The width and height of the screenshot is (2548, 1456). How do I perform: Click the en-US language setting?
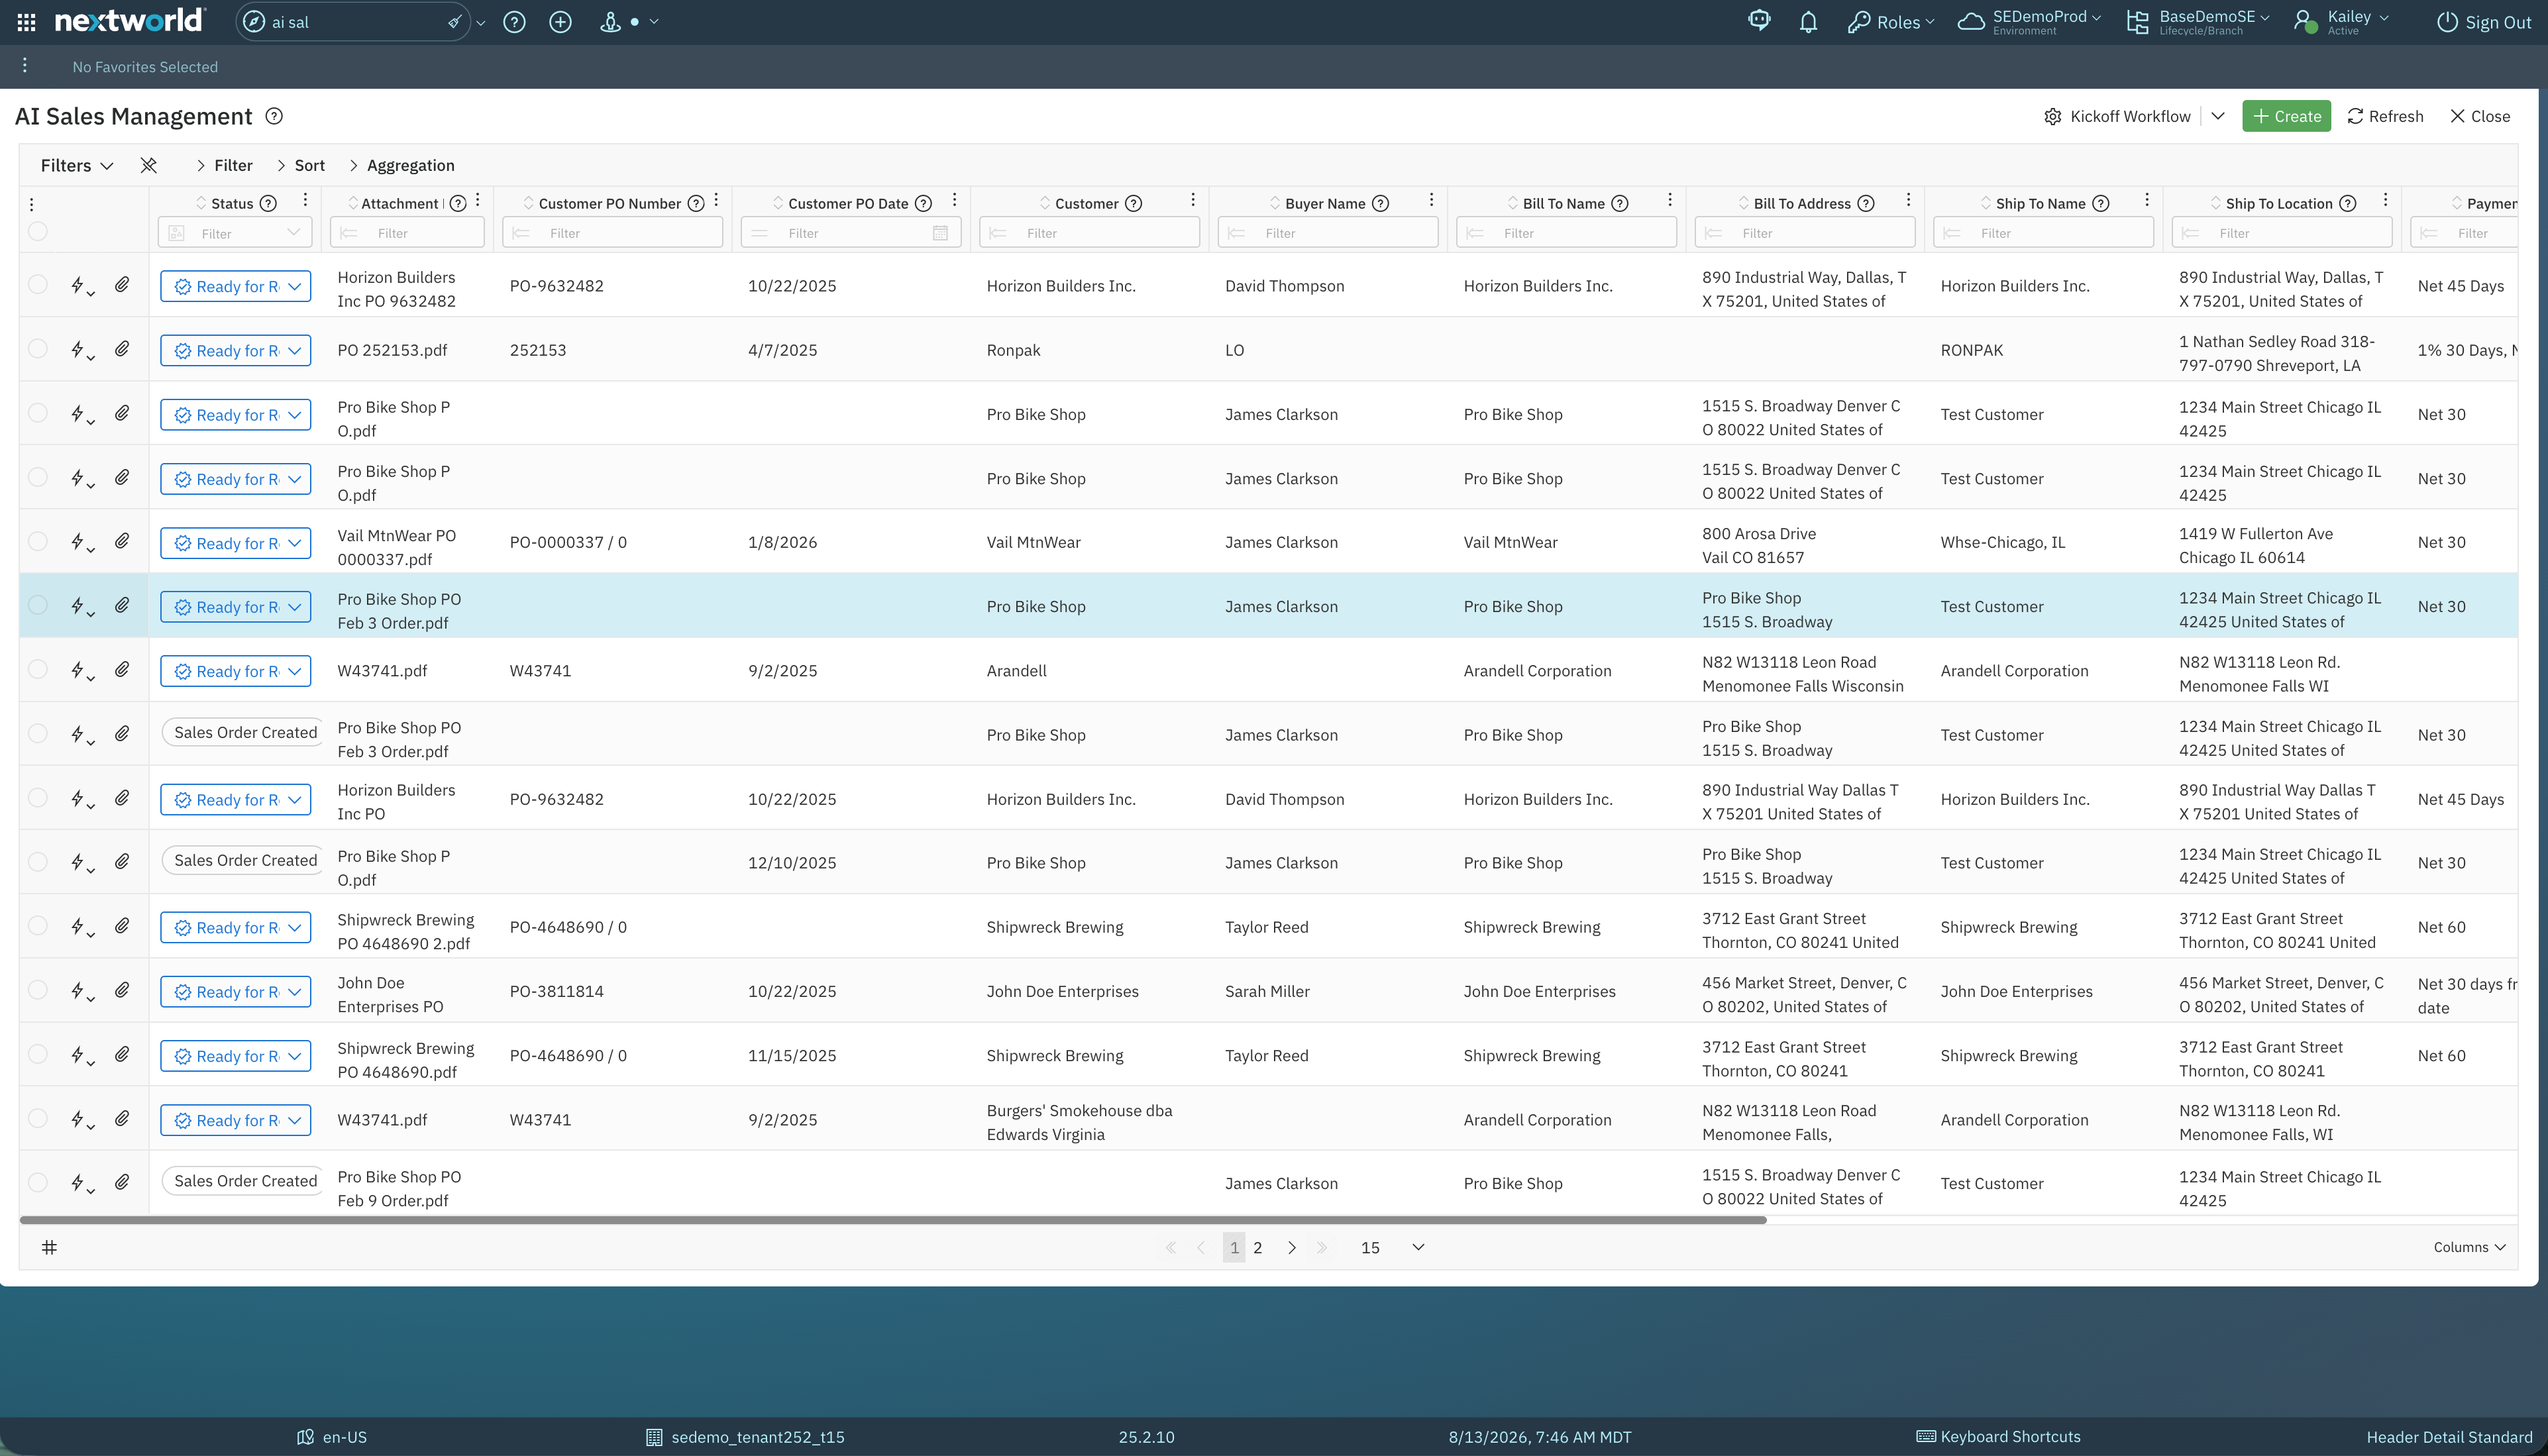332,1437
